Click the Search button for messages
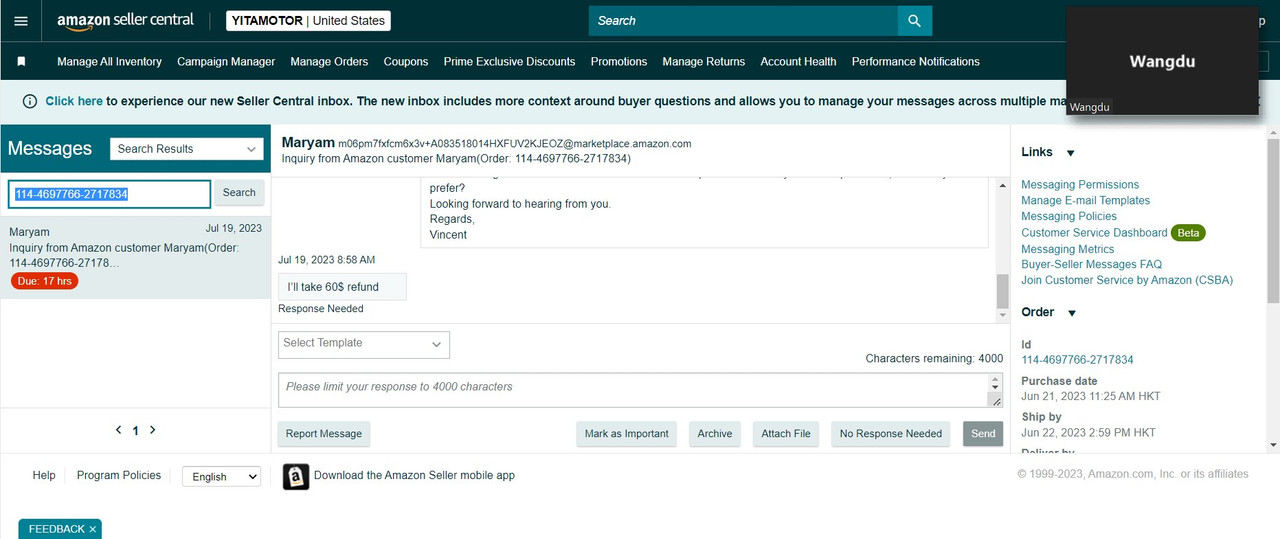 pos(239,193)
